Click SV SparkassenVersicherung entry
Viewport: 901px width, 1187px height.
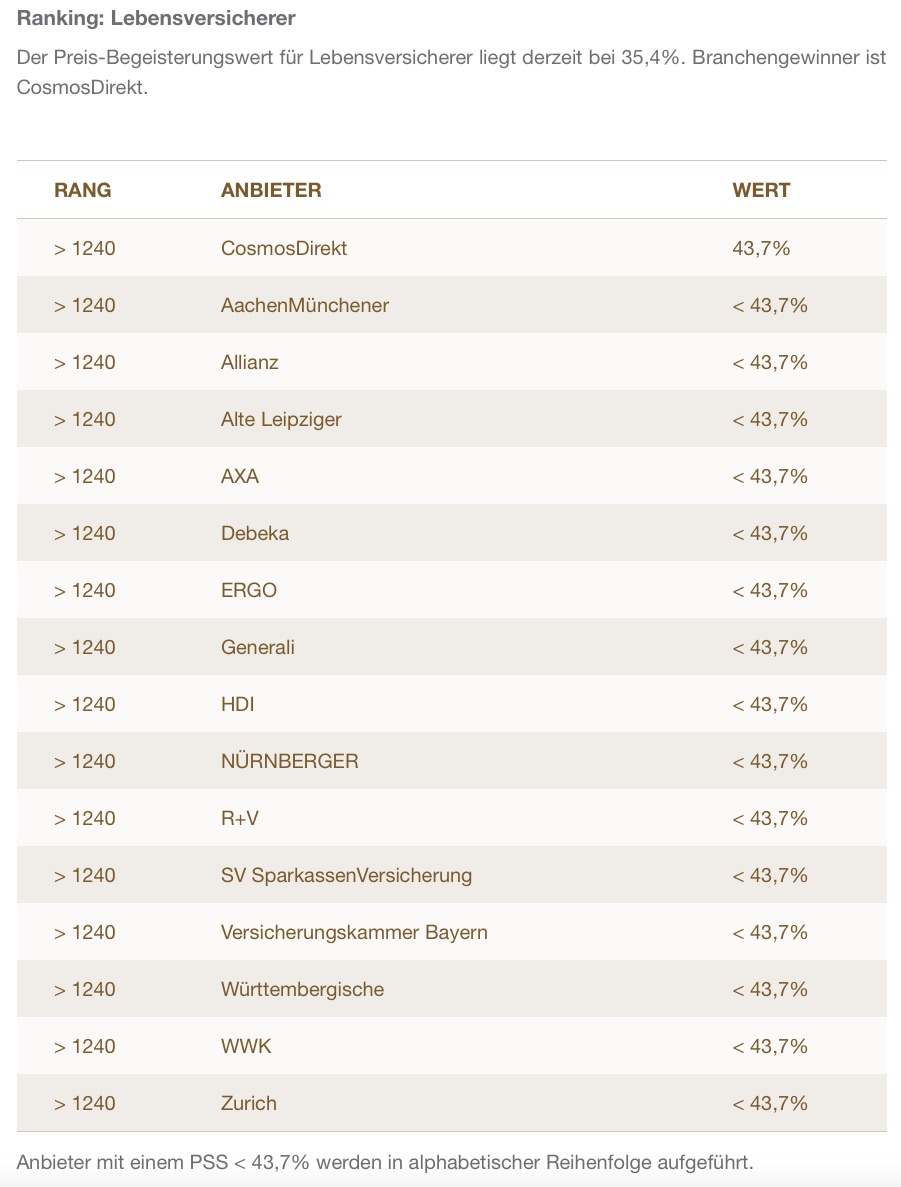[x=346, y=875]
